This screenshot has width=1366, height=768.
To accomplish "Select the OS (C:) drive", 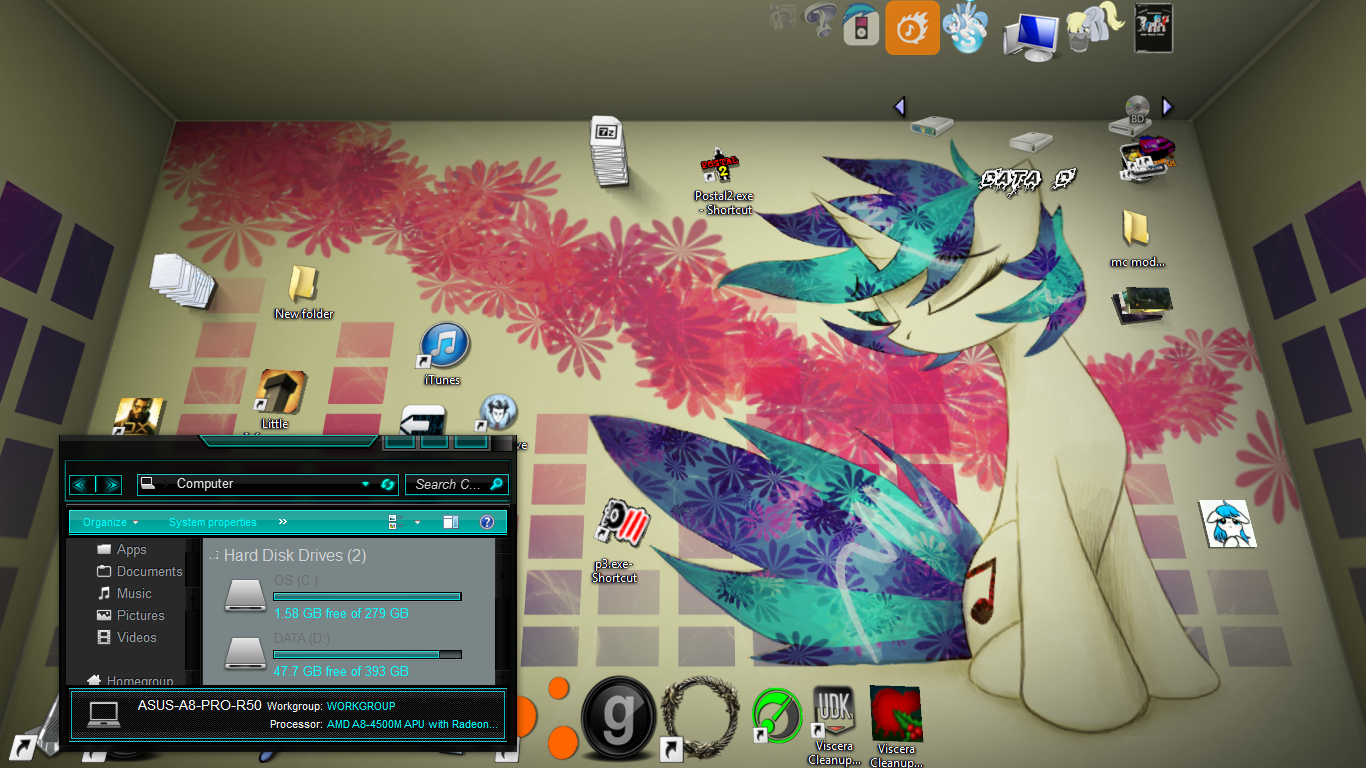I will click(x=343, y=596).
